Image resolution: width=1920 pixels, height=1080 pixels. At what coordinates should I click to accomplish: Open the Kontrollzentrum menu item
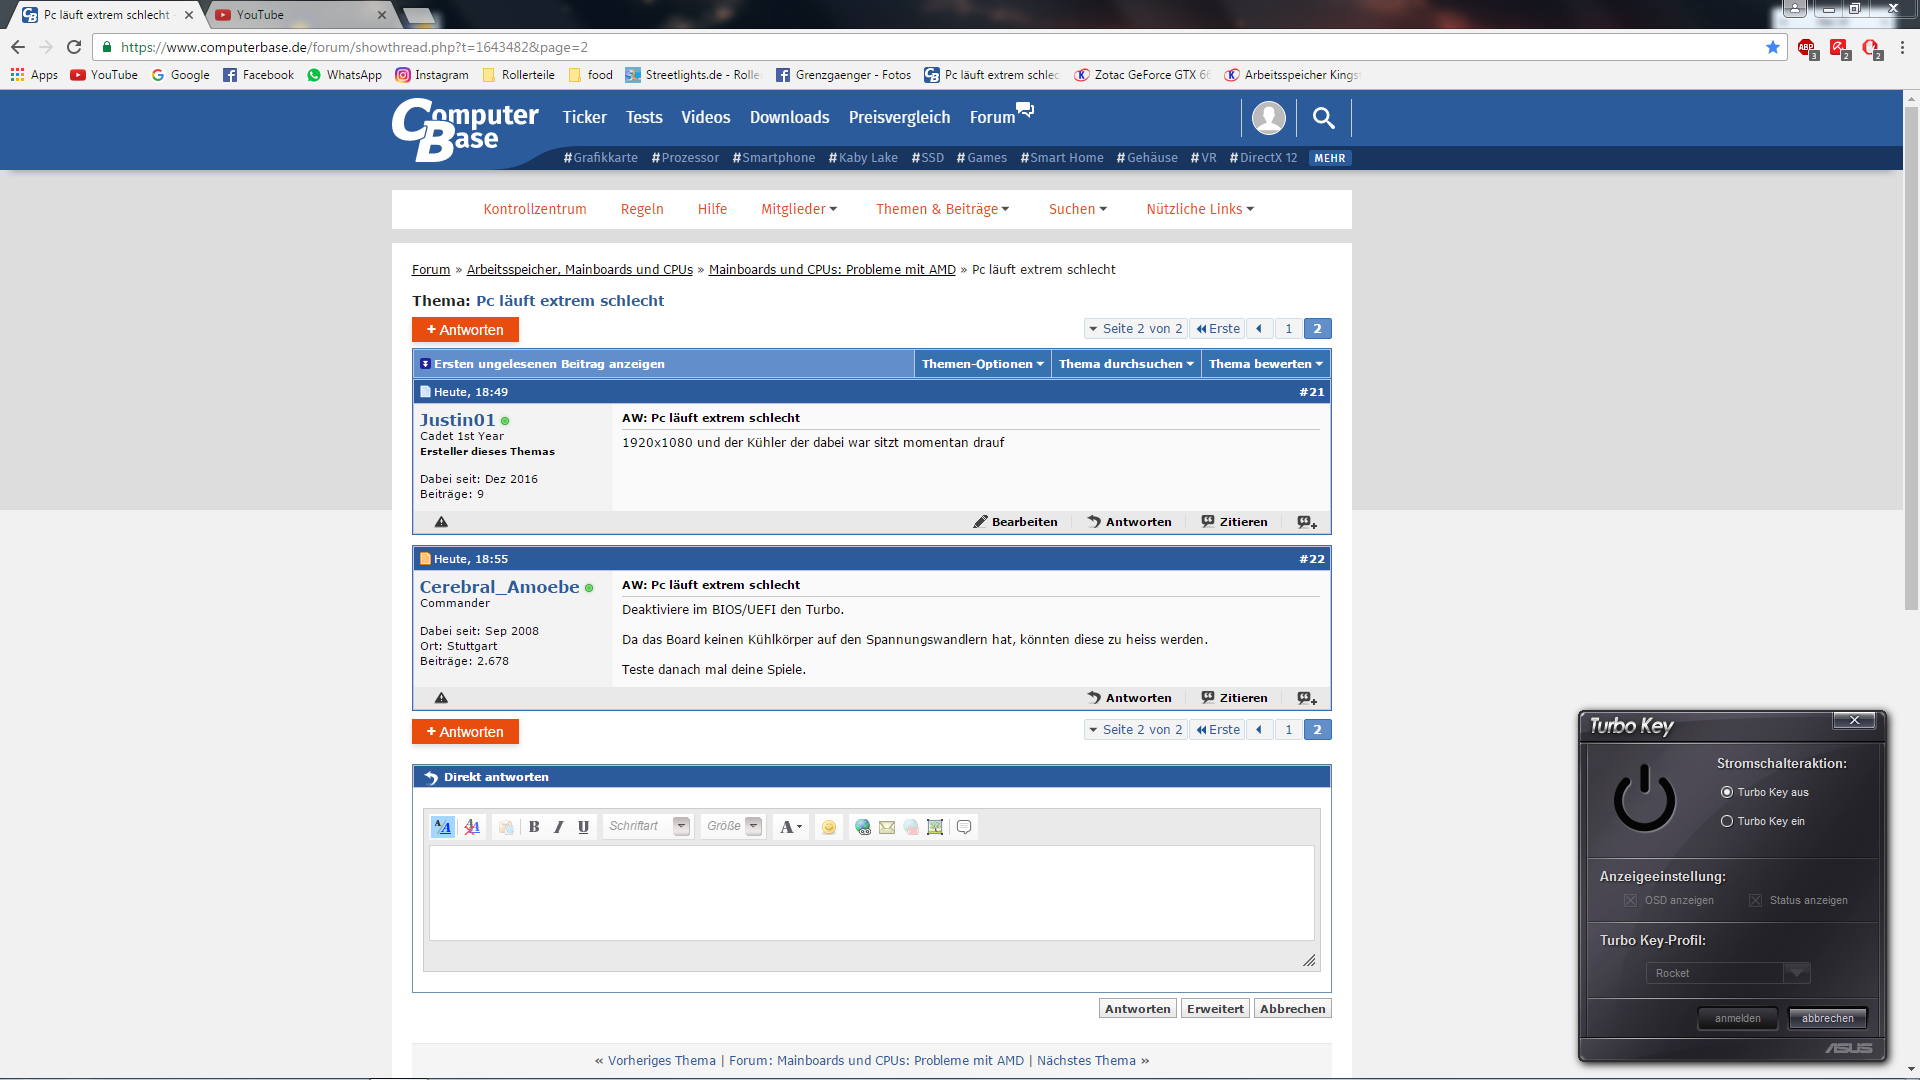534,209
